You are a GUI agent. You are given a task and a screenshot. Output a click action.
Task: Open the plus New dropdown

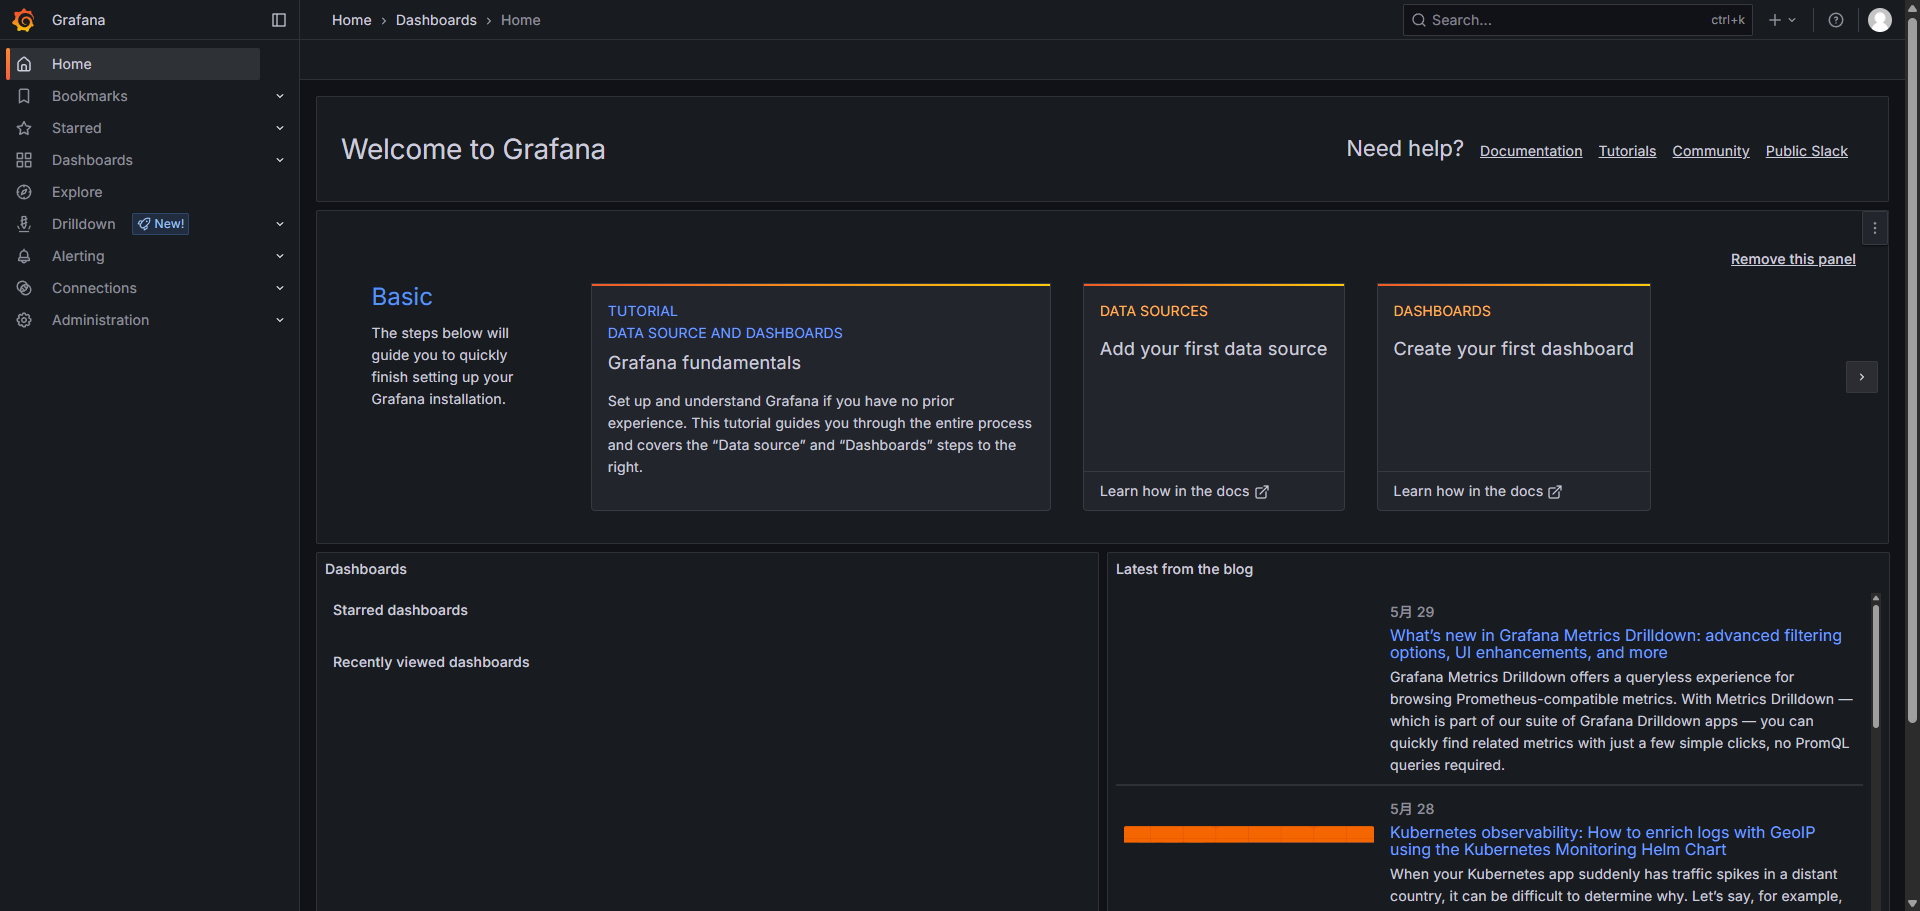[1782, 20]
